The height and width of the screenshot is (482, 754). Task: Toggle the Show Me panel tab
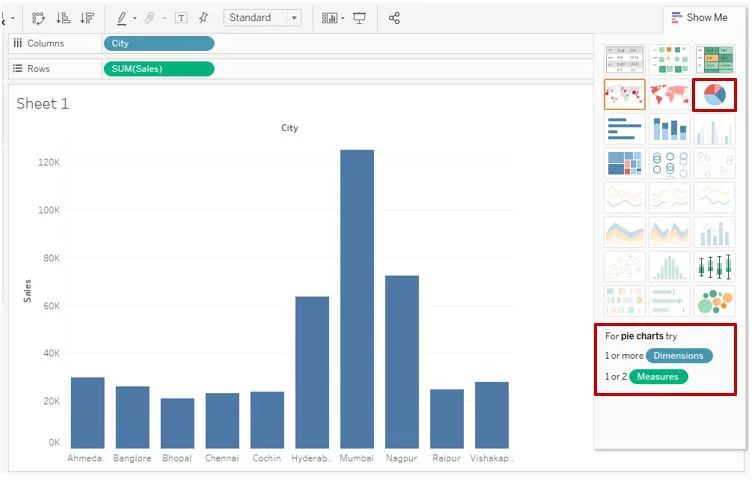click(x=700, y=18)
